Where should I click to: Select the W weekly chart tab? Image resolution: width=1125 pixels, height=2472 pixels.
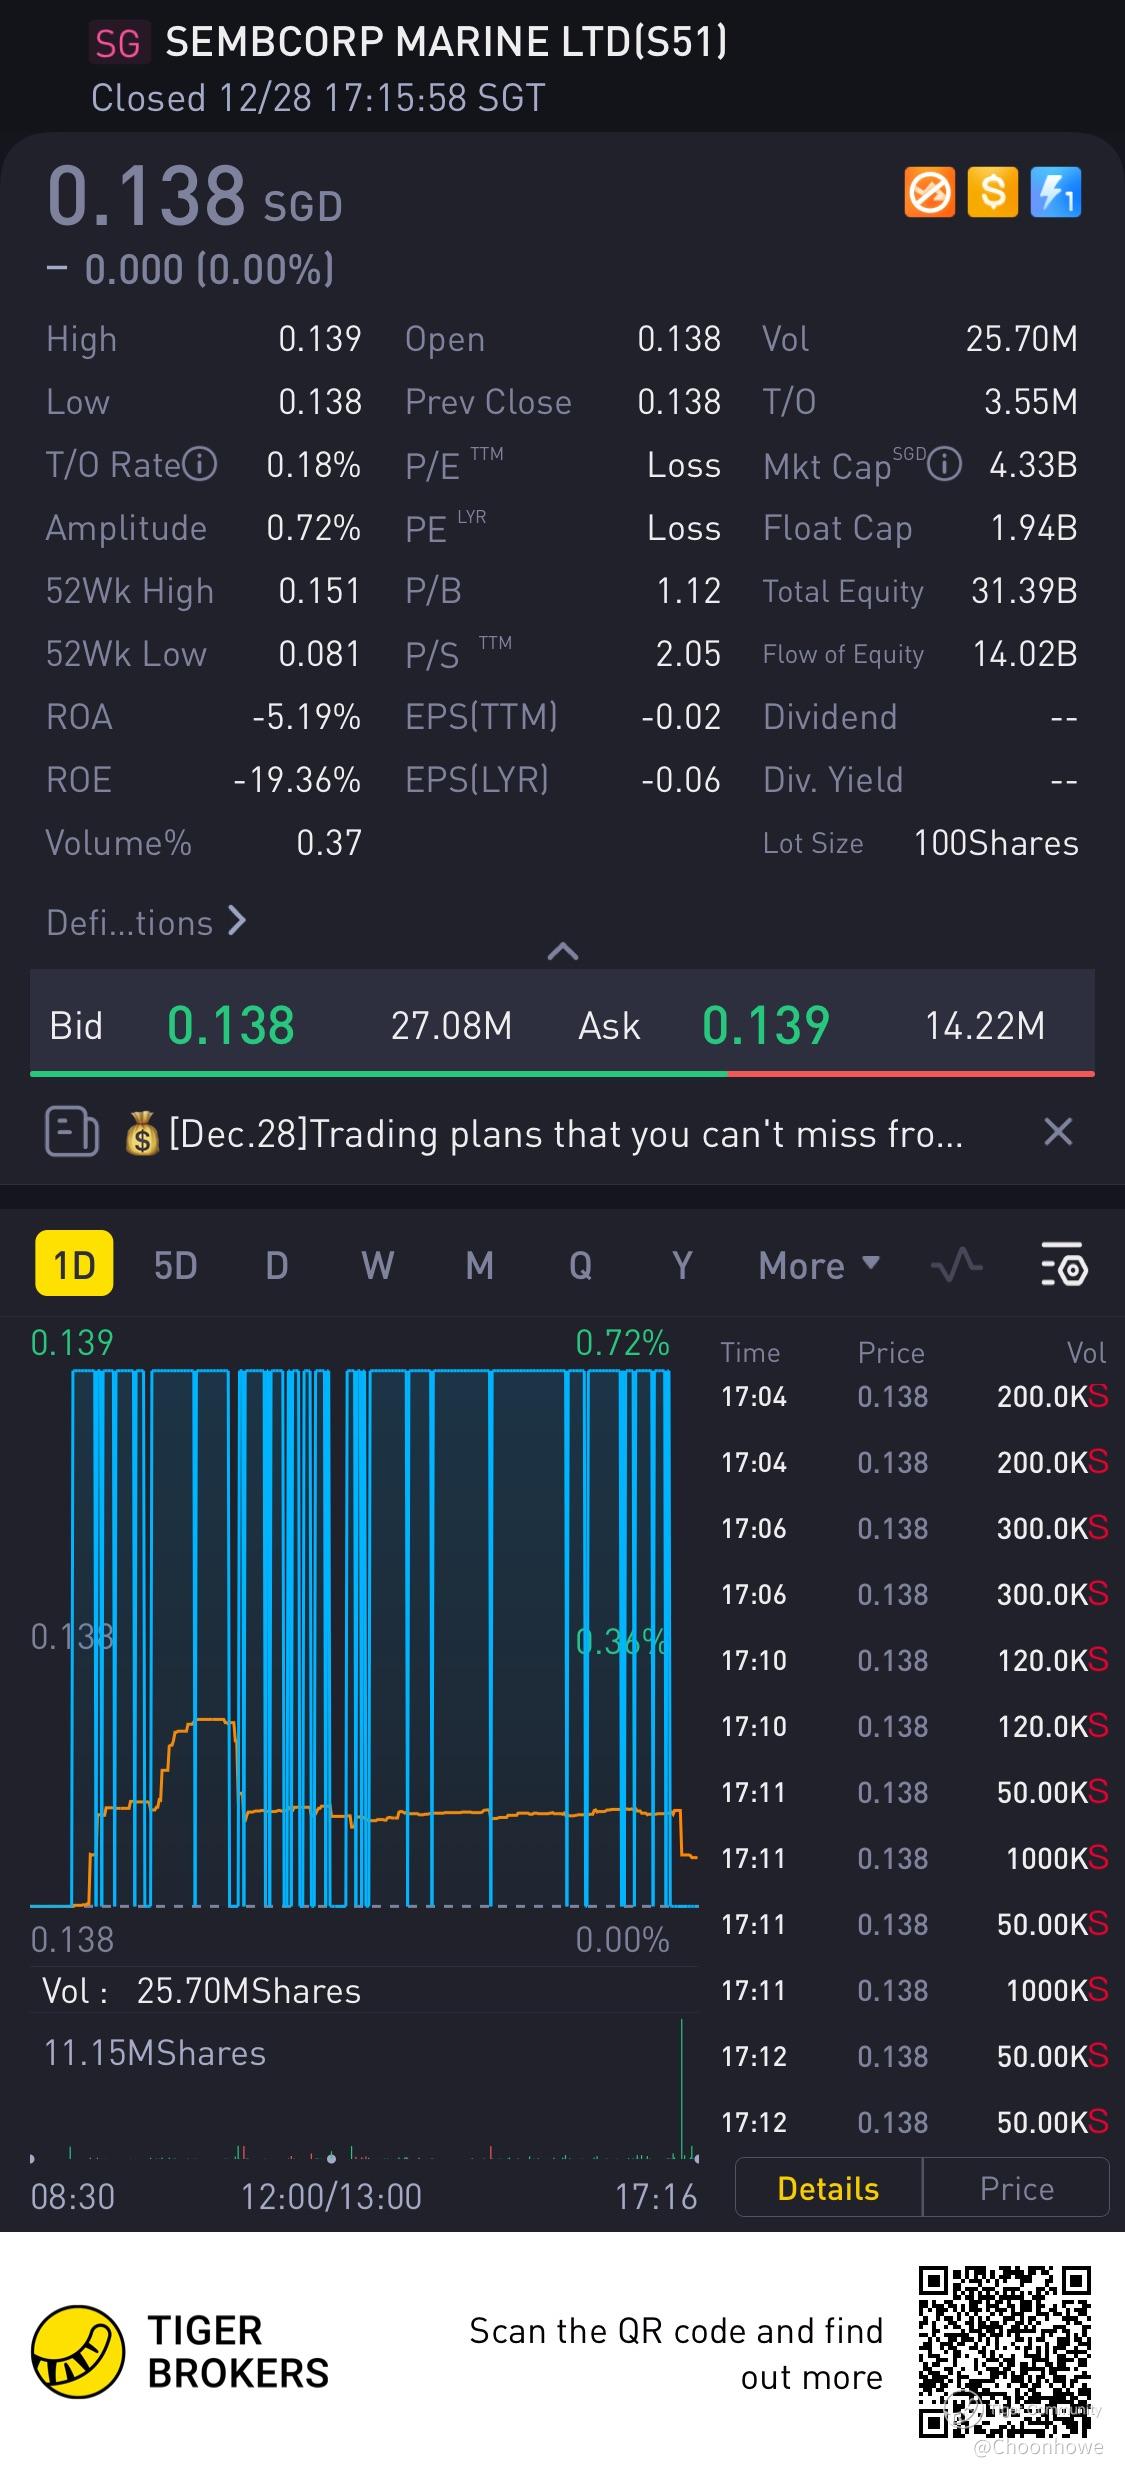[377, 1266]
